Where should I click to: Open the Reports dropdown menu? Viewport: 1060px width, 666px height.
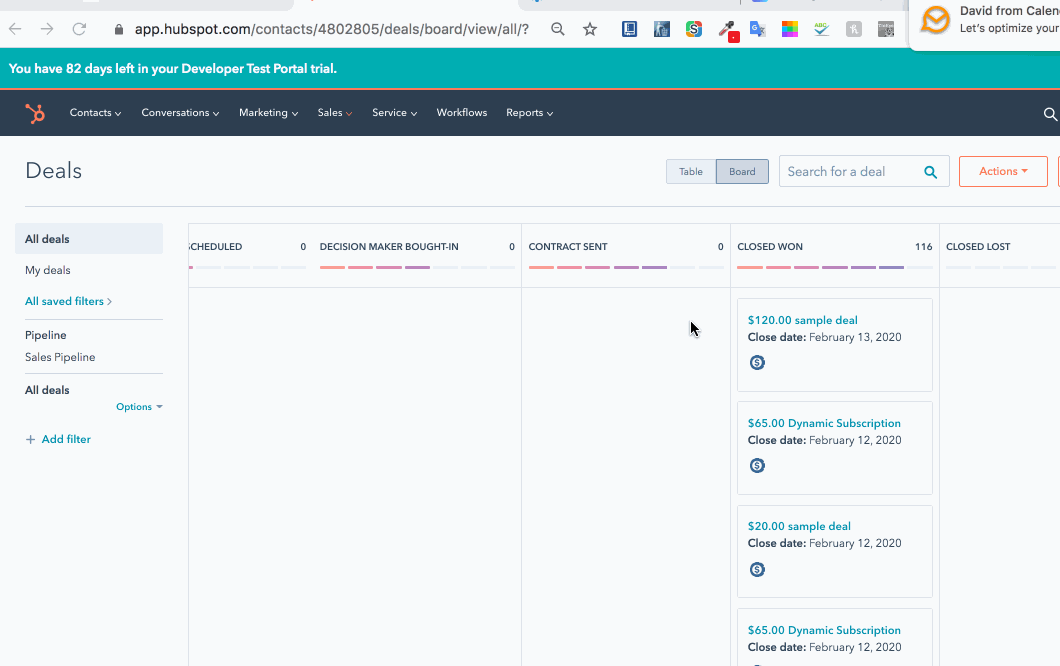529,113
